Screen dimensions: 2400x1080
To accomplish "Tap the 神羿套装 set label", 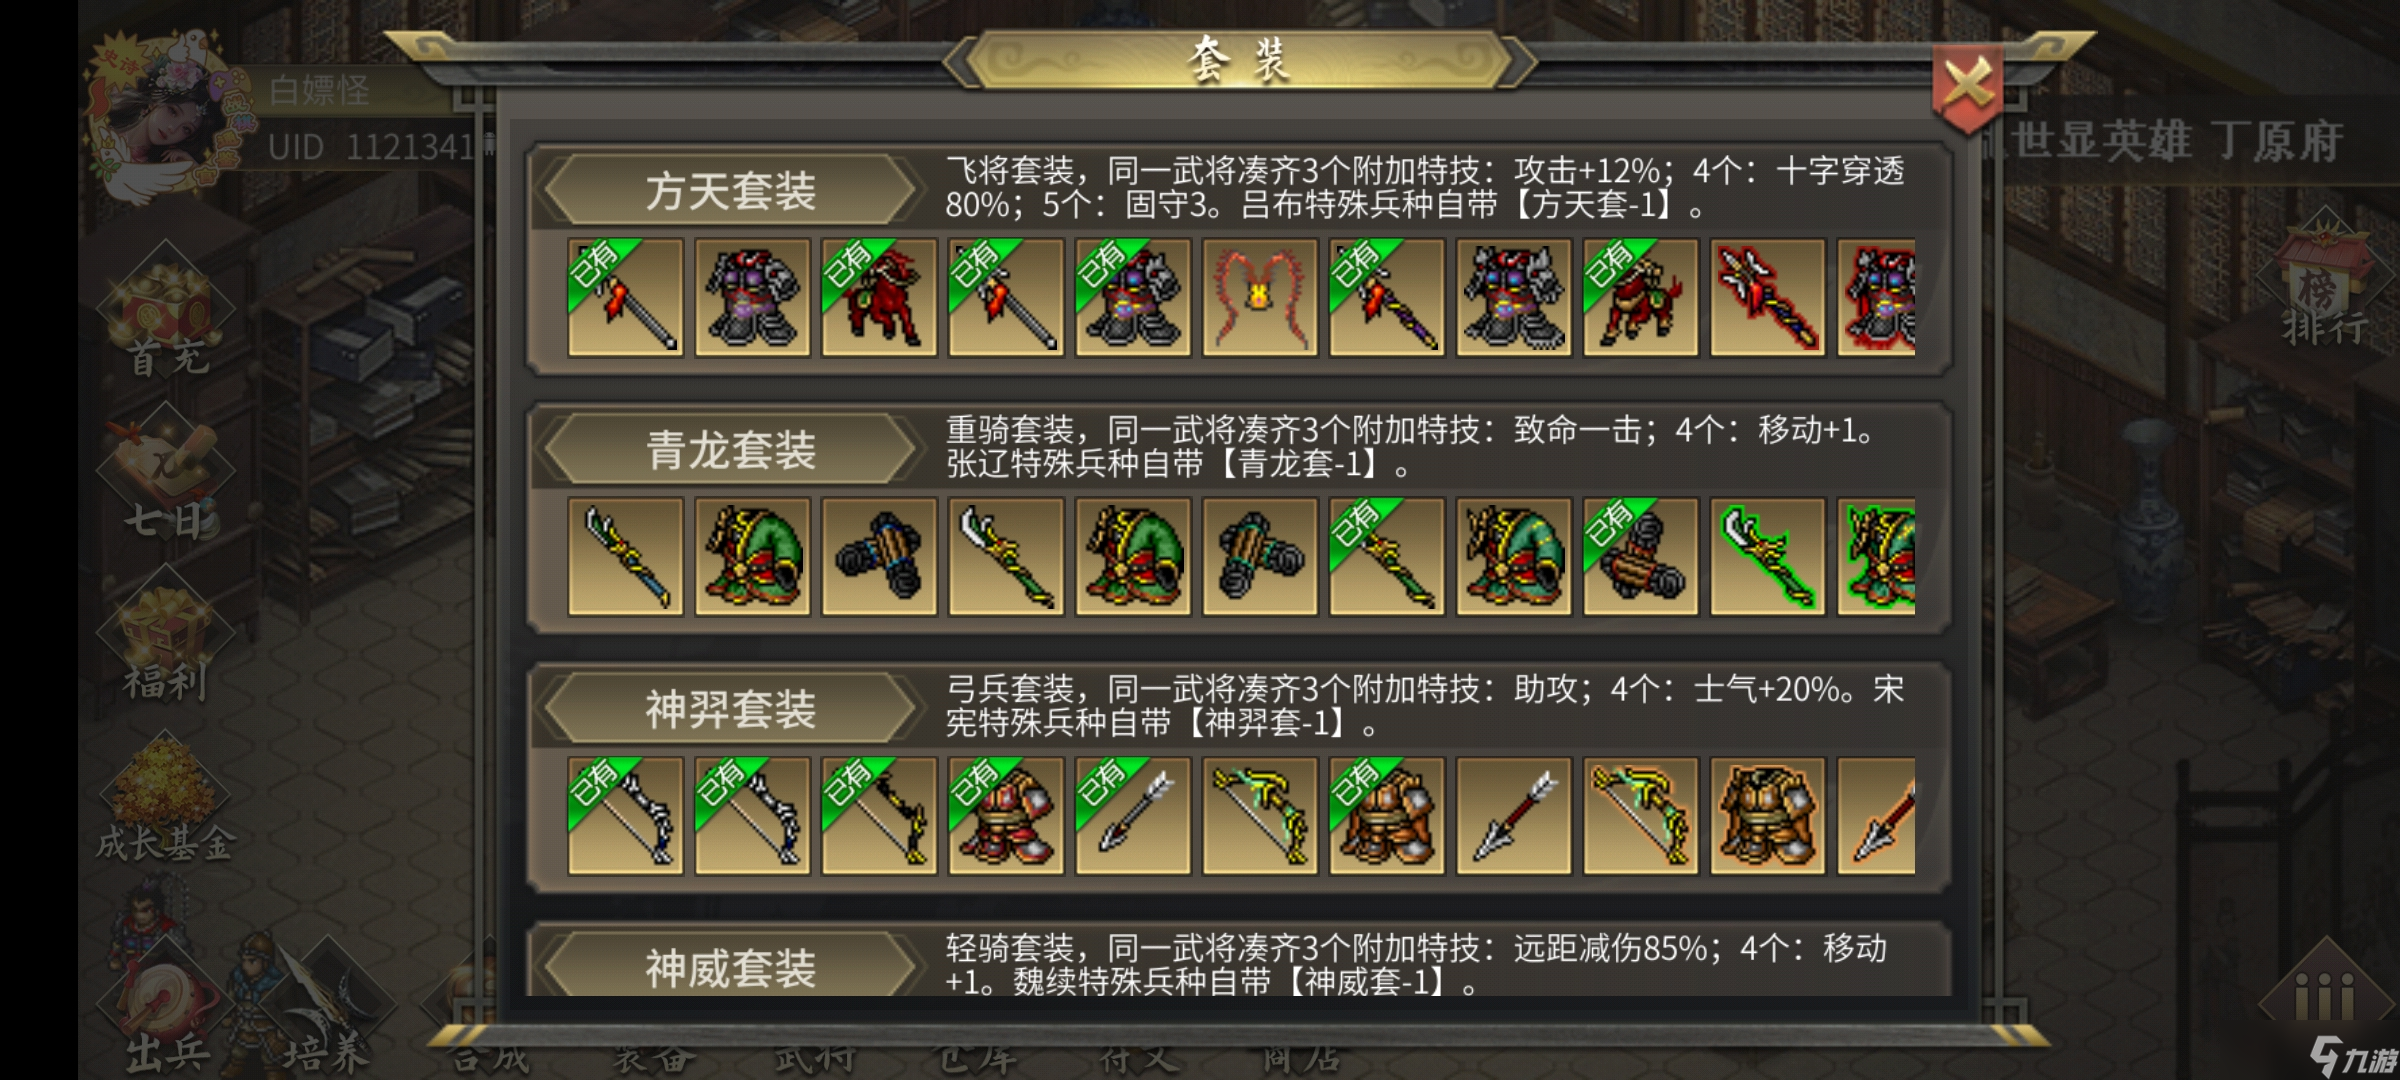I will [x=730, y=708].
